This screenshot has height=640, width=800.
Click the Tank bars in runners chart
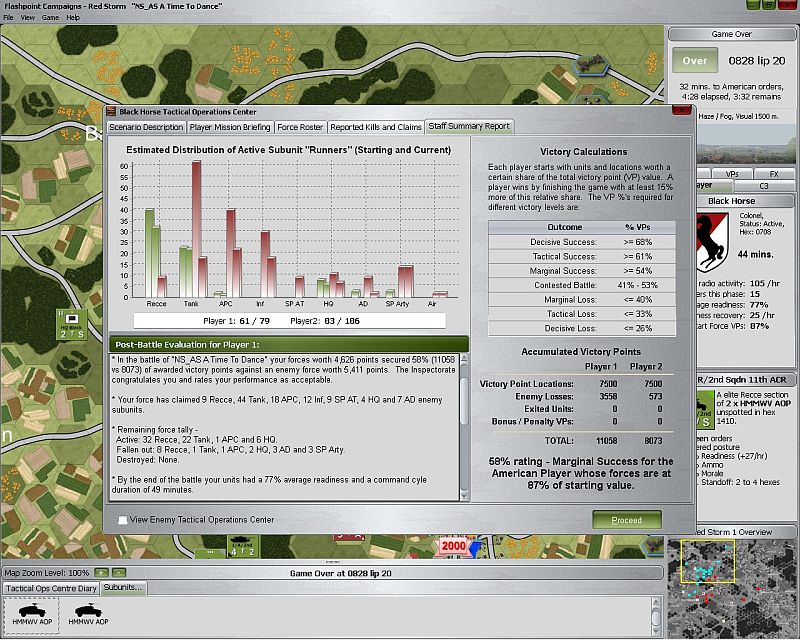pos(193,229)
